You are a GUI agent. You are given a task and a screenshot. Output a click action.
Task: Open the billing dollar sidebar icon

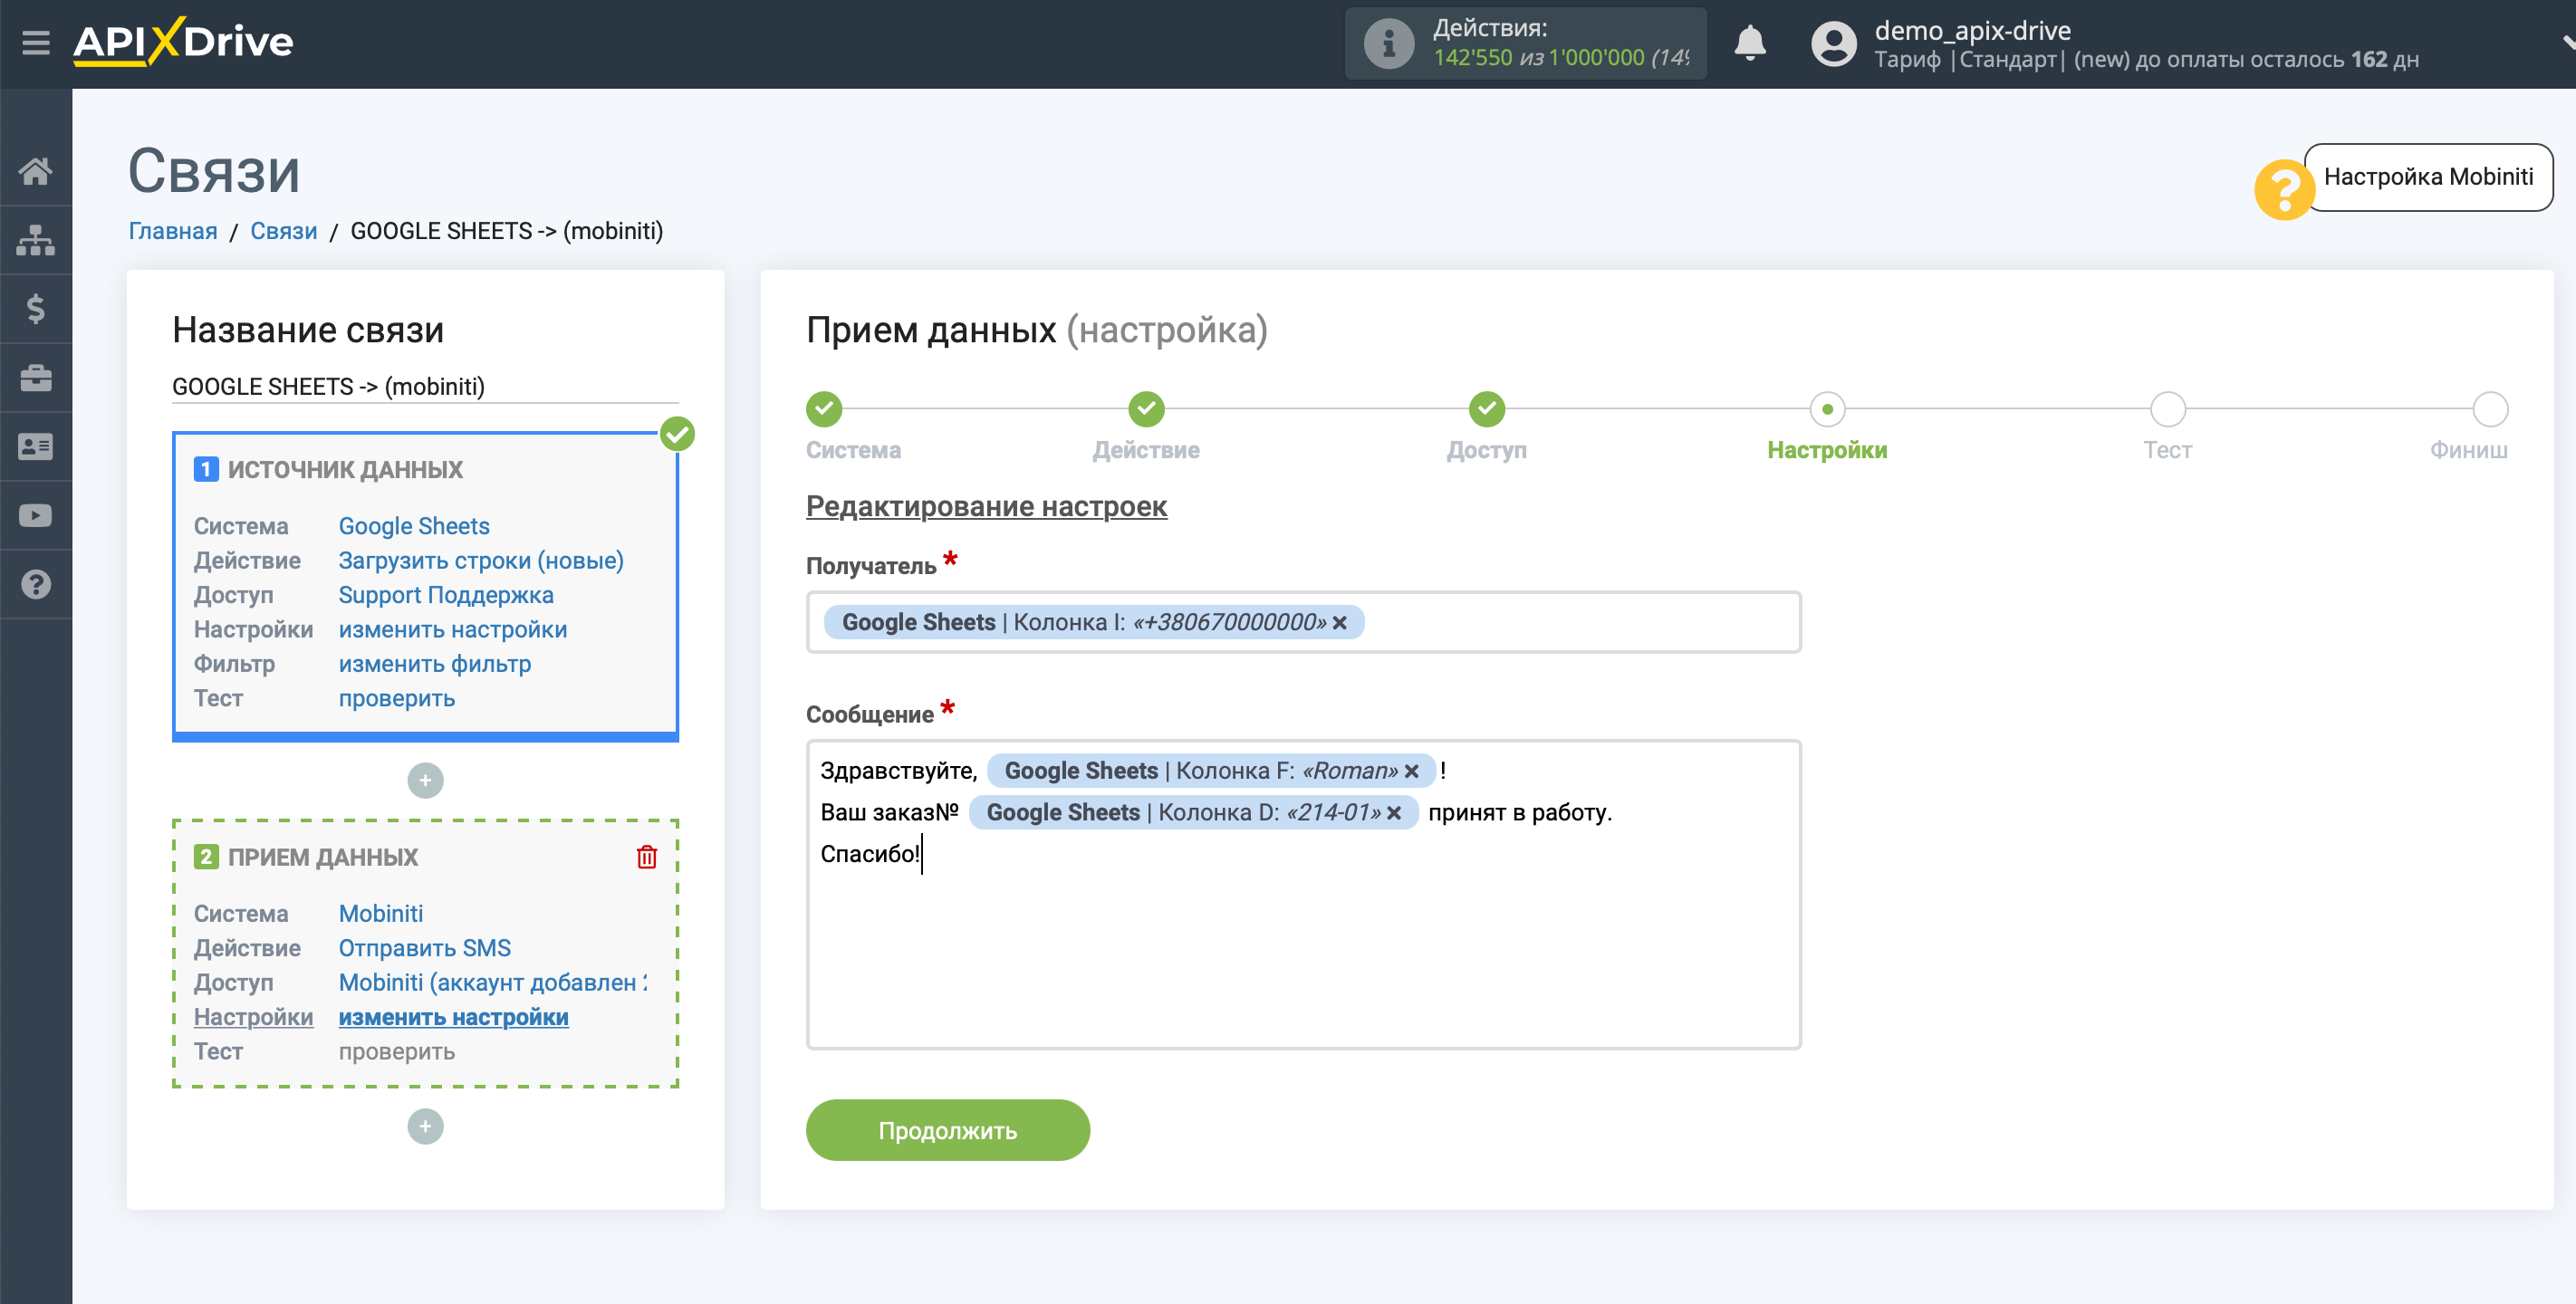[x=36, y=309]
